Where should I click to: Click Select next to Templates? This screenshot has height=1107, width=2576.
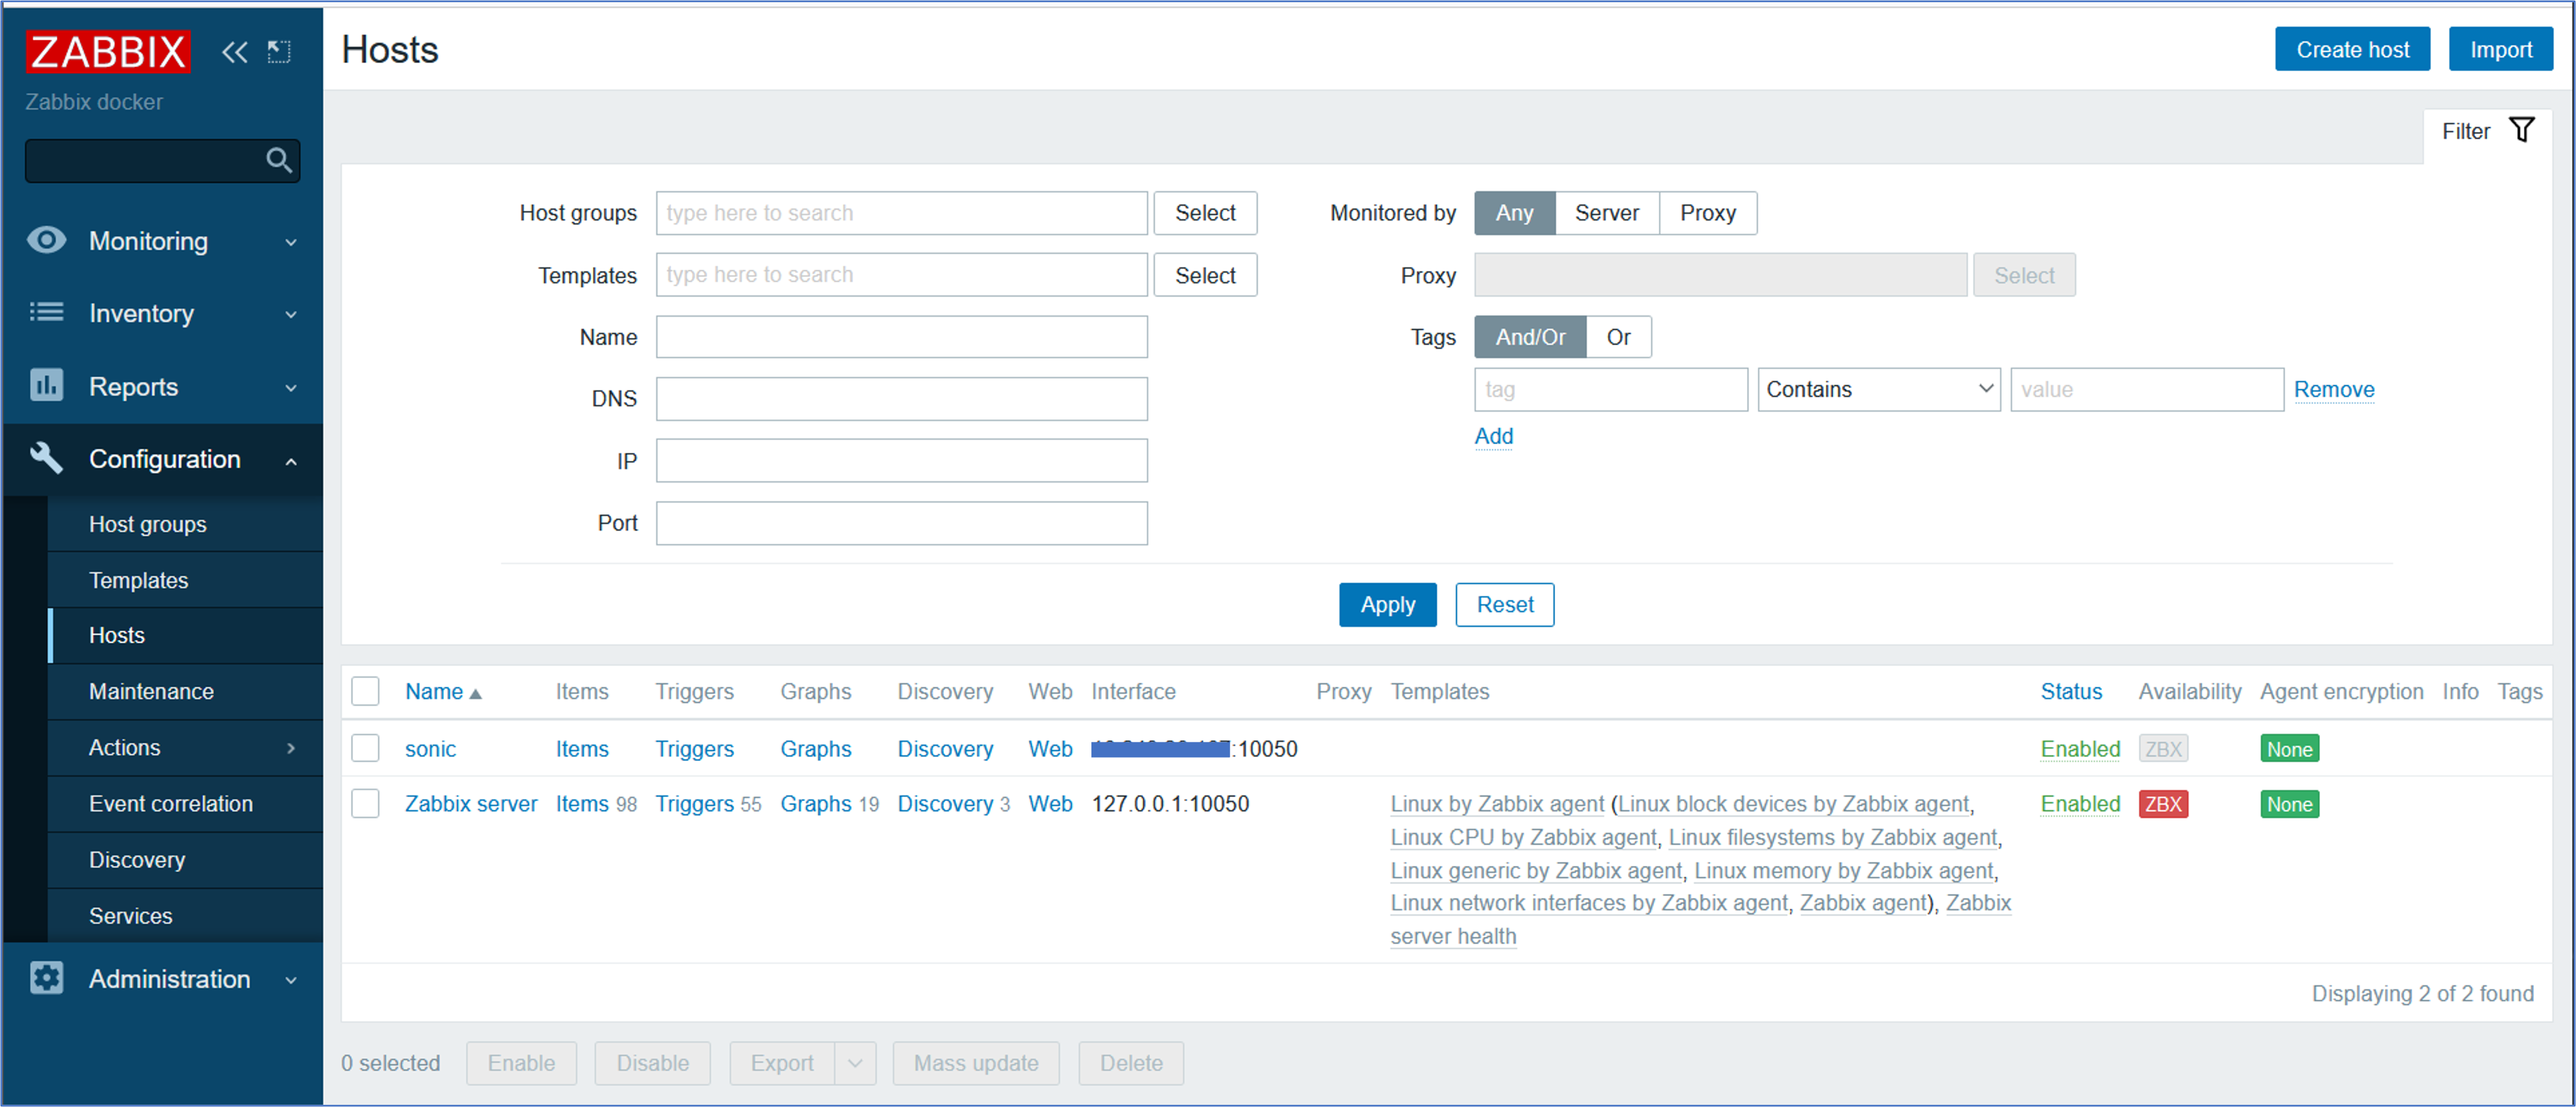click(x=1205, y=275)
